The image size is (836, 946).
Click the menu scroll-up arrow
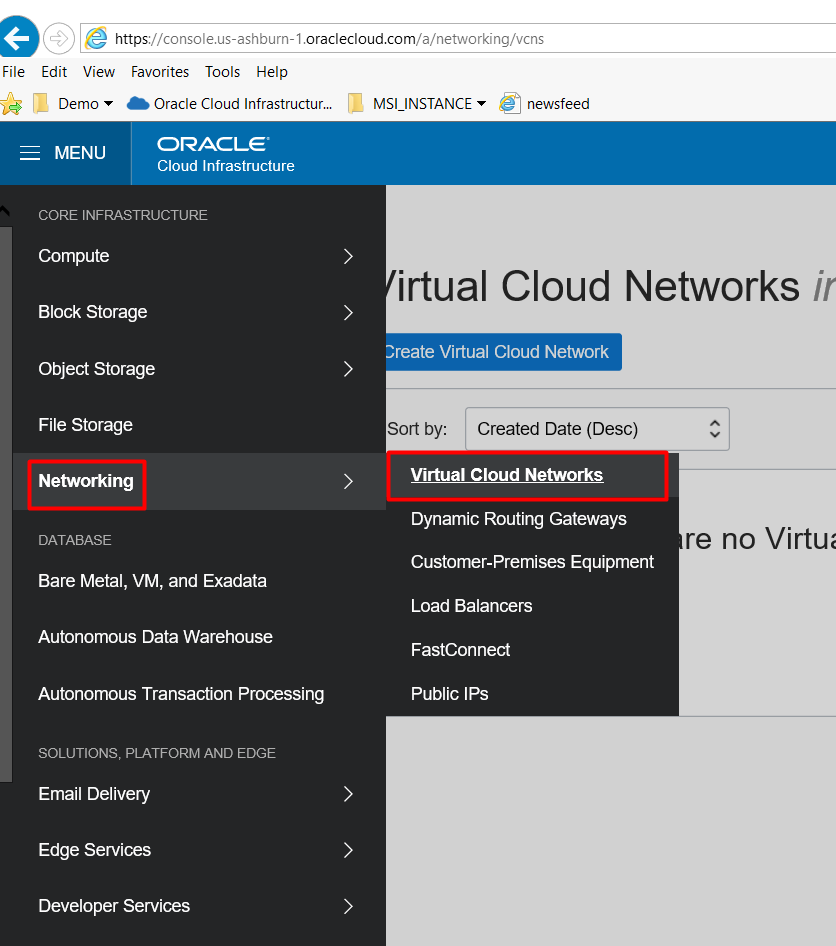pyautogui.click(x=5, y=211)
